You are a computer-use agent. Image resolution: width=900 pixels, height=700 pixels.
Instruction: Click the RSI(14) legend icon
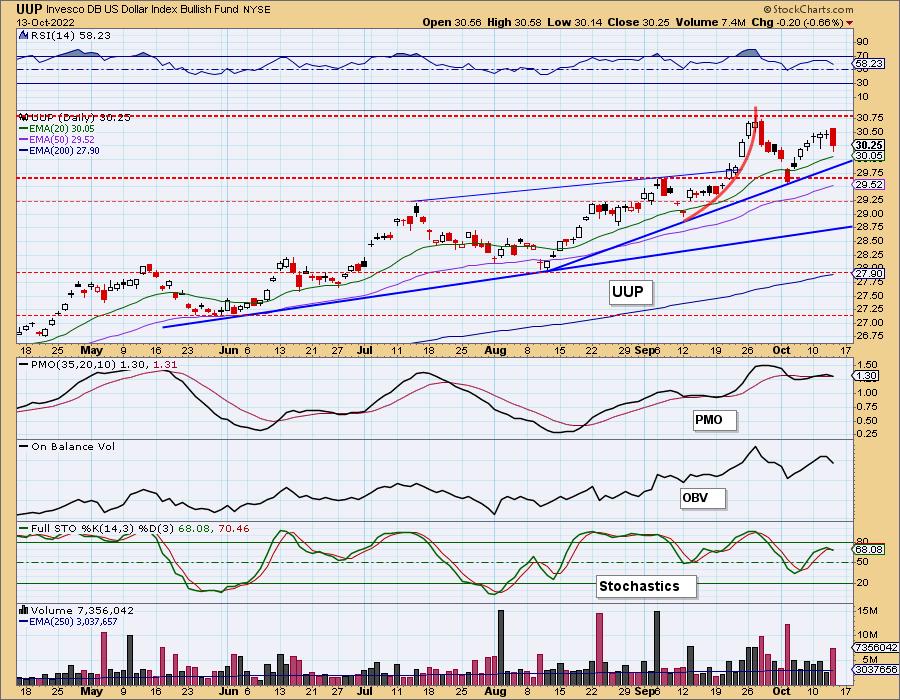coord(23,35)
